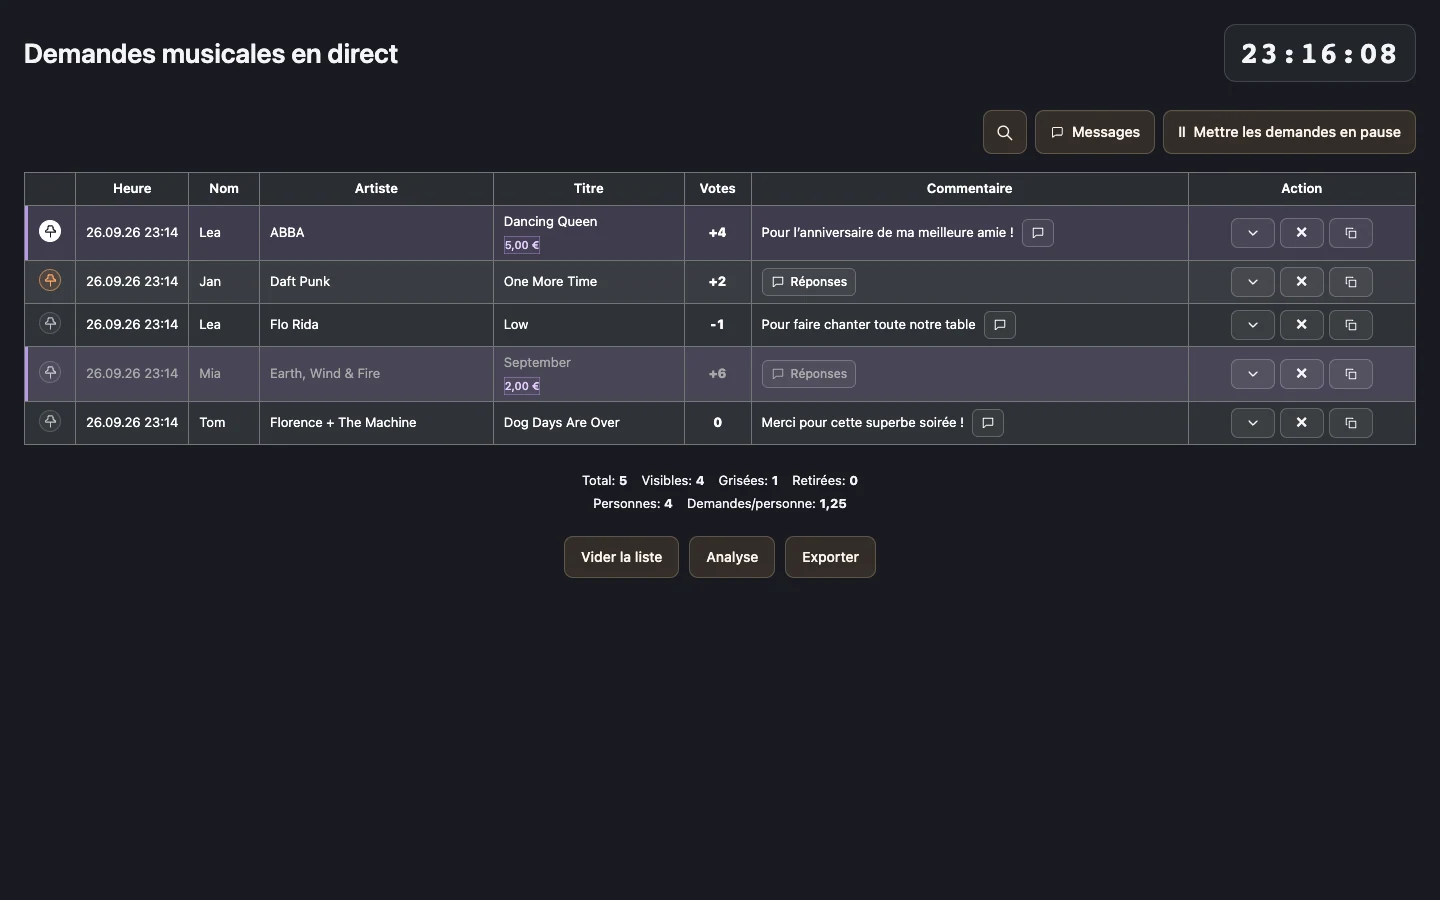The height and width of the screenshot is (900, 1440).
Task: Sort by the Votes column header
Action: (x=718, y=188)
